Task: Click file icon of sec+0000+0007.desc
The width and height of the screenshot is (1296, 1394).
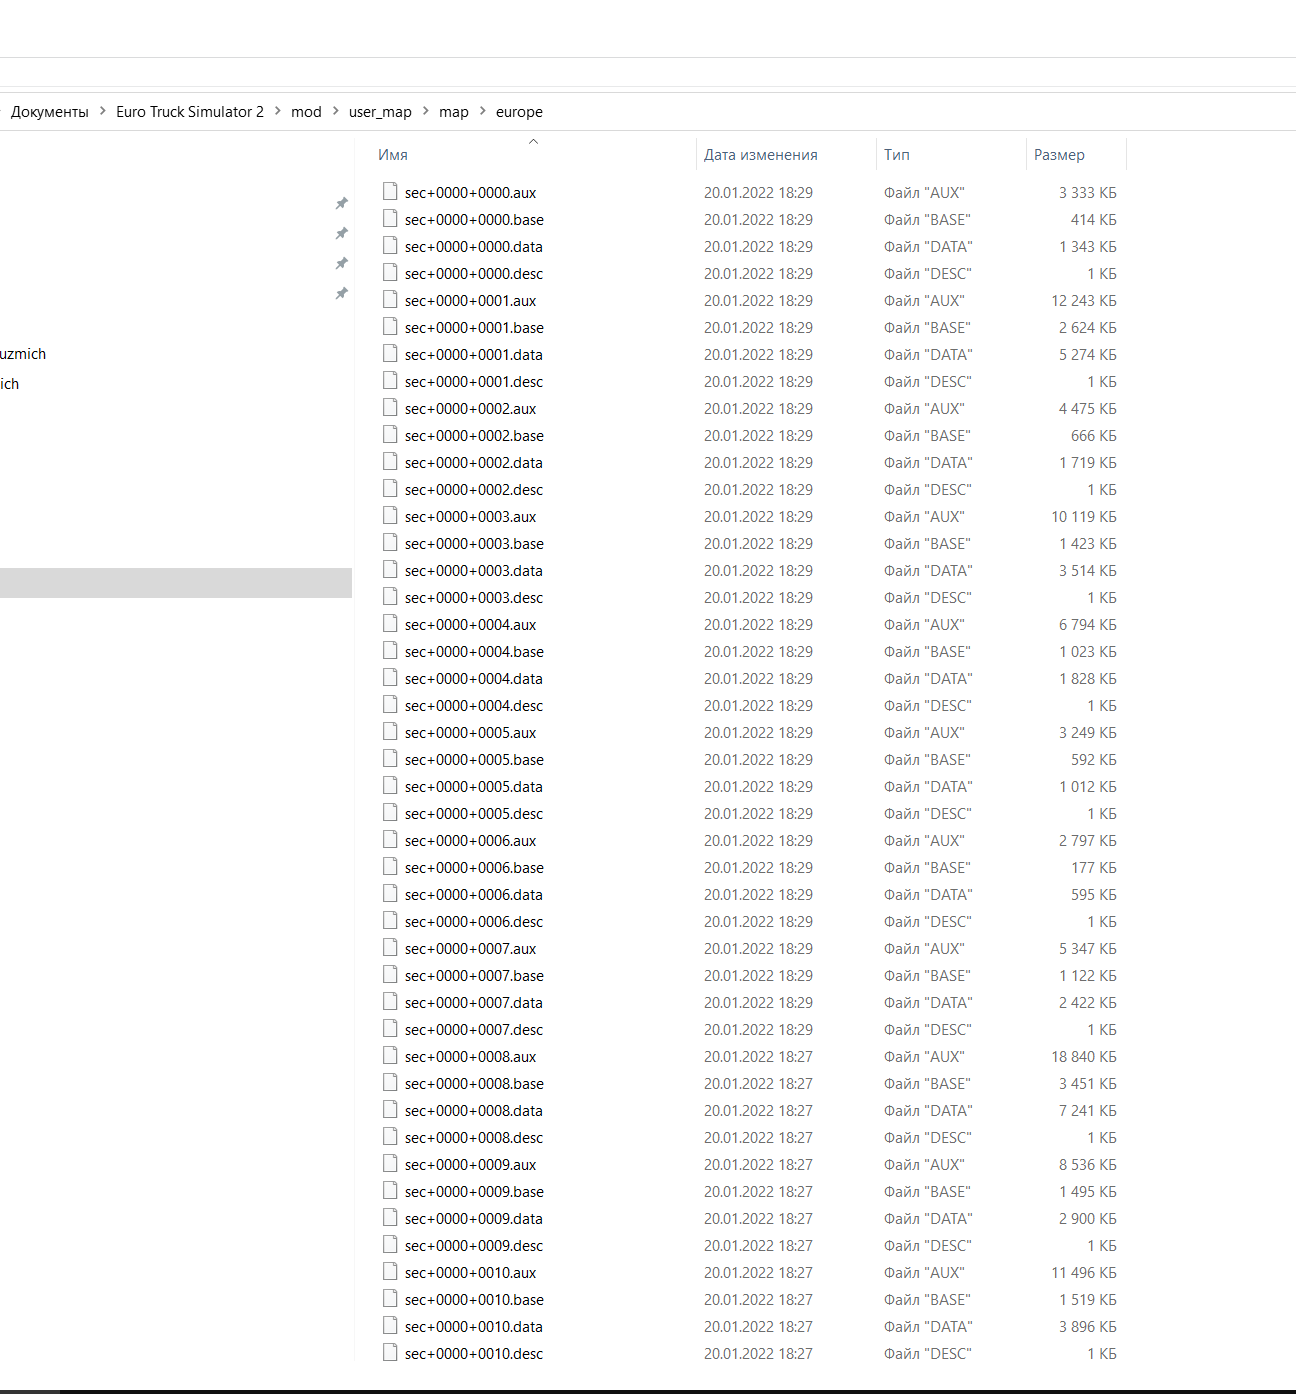Action: (390, 1028)
